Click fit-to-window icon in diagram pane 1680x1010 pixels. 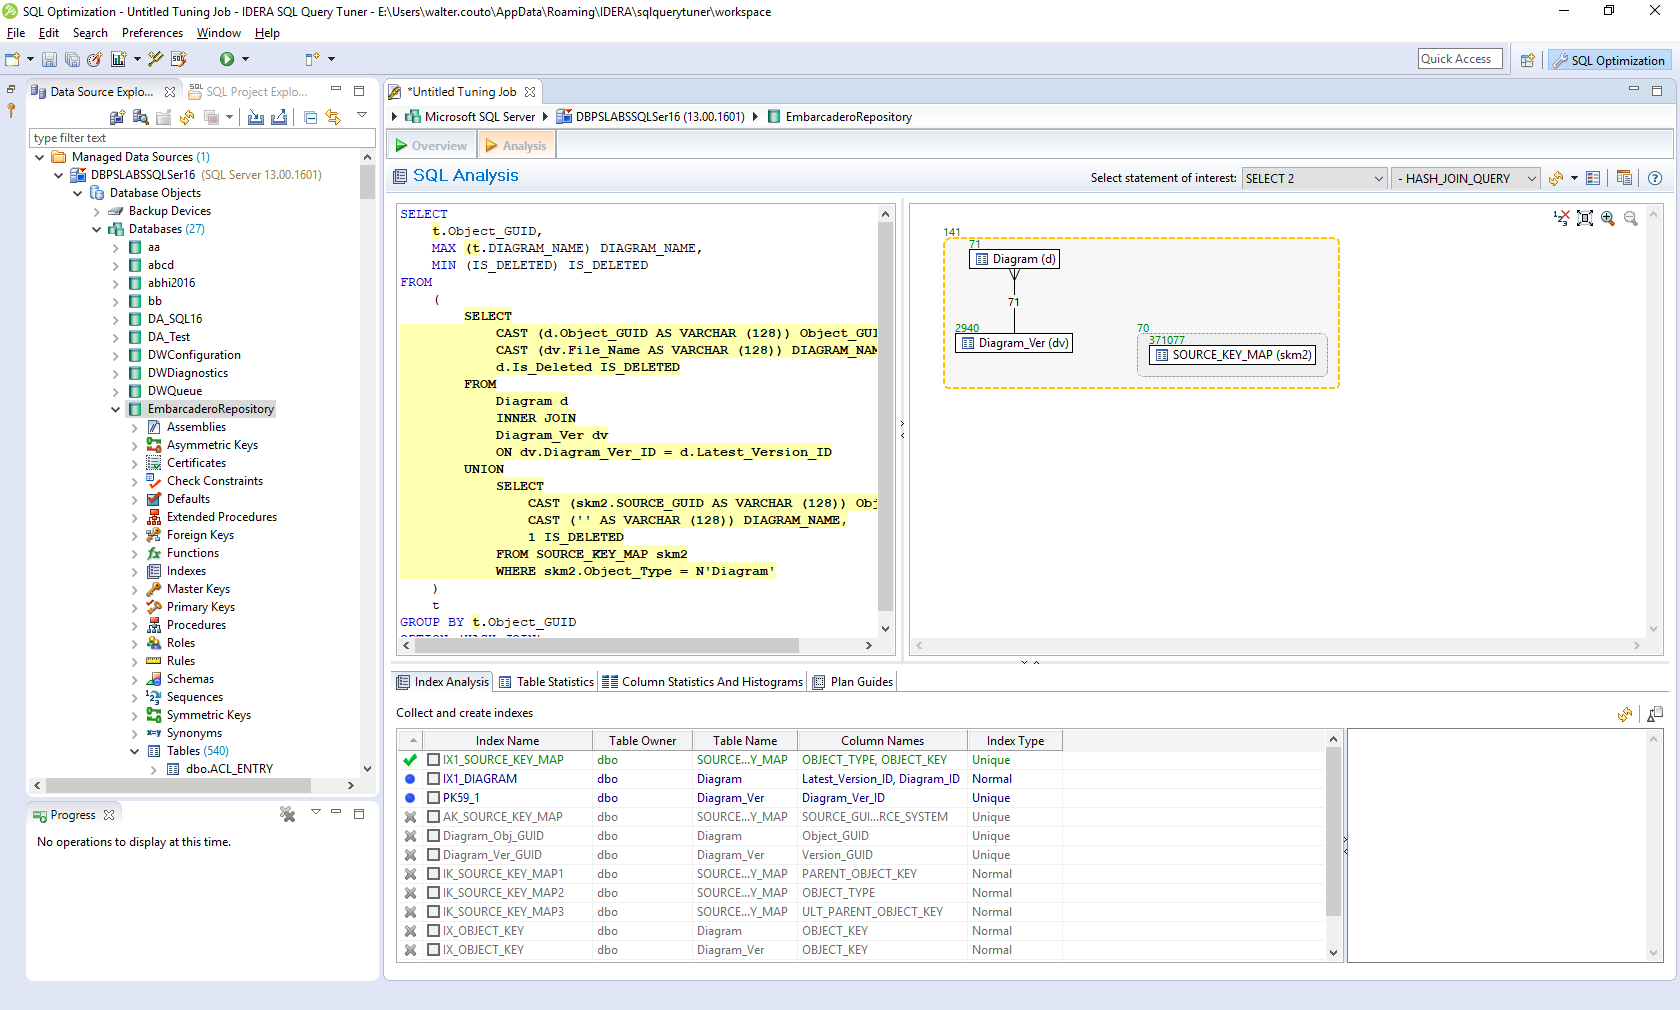click(x=1584, y=218)
